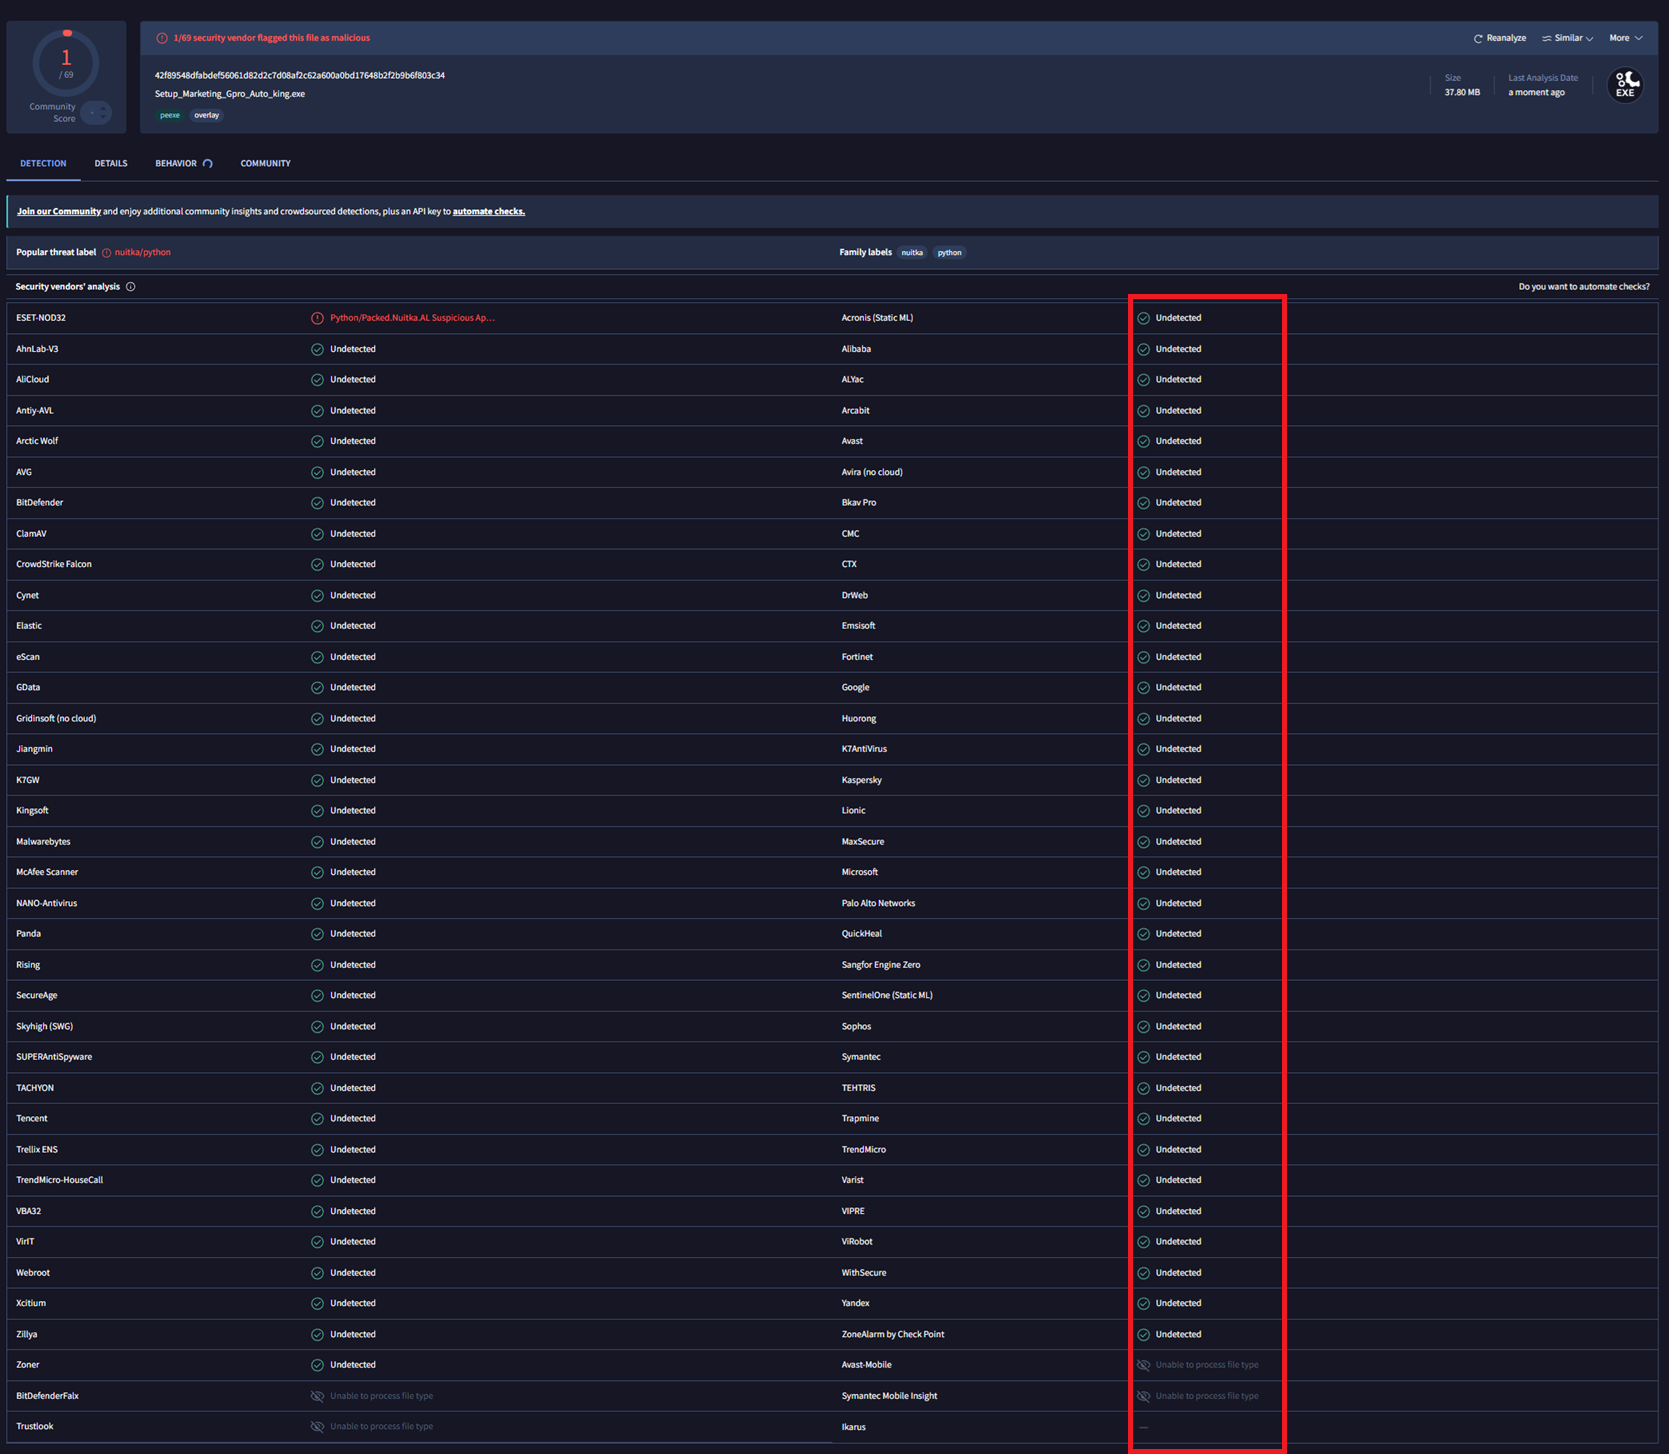1669x1454 pixels.
Task: Click the crossed-eye icon in BitDefenderFalx row
Action: 317,1396
